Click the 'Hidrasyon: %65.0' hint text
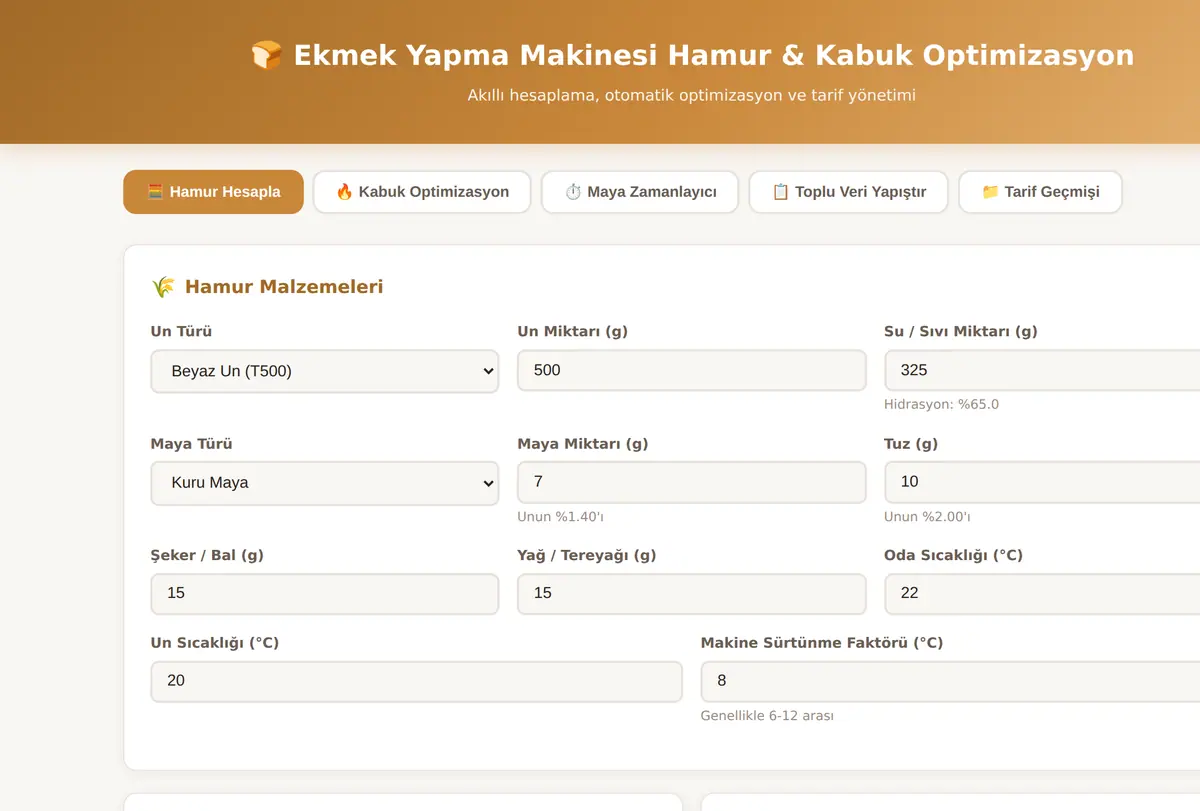1200x811 pixels. [941, 405]
